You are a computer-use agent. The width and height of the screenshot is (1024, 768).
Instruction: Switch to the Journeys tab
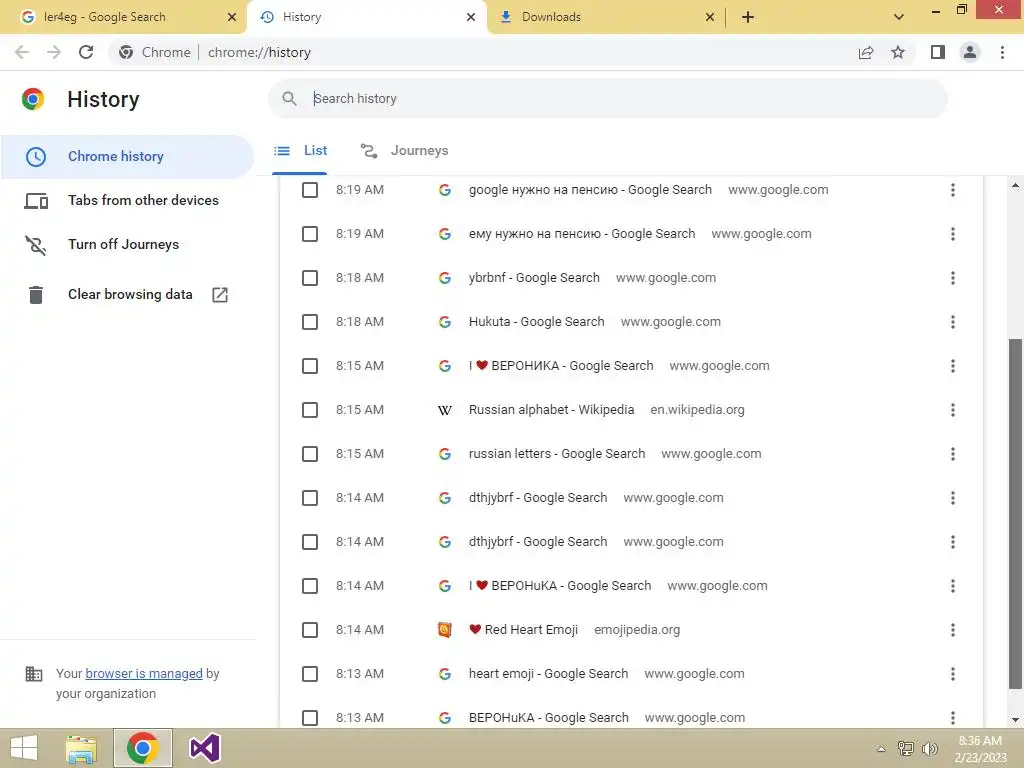404,151
